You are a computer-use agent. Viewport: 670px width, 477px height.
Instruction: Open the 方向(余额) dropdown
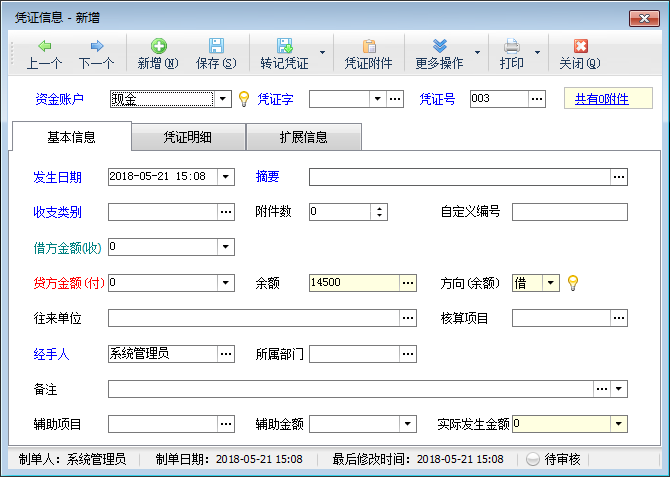tap(550, 283)
